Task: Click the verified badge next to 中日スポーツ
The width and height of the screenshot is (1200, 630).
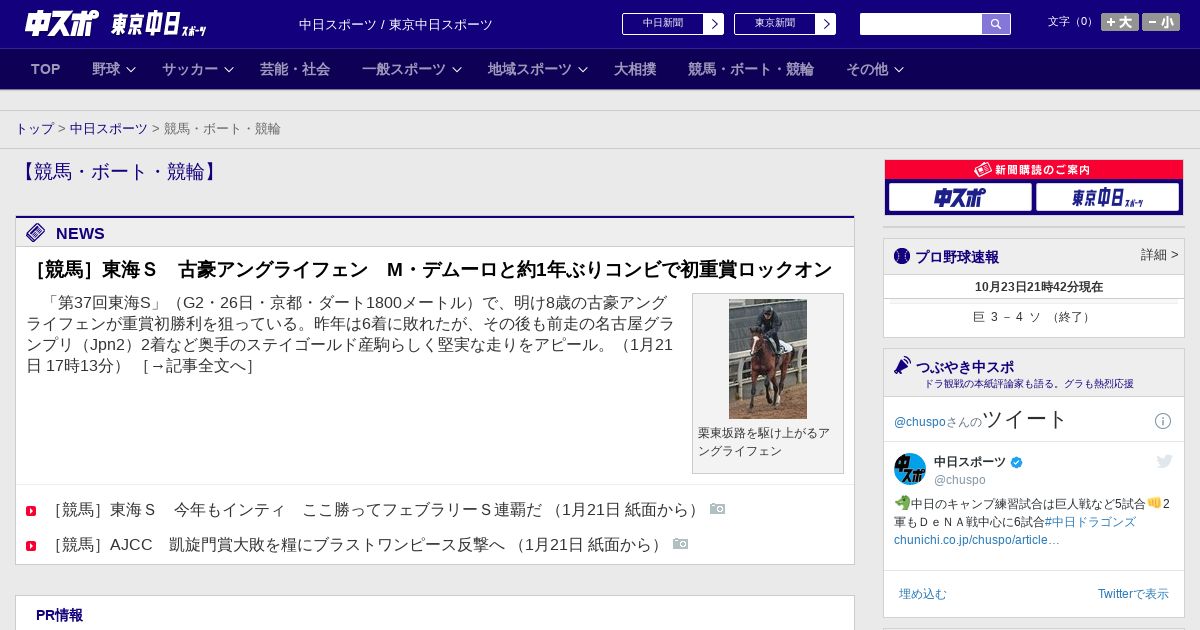Action: (1017, 462)
